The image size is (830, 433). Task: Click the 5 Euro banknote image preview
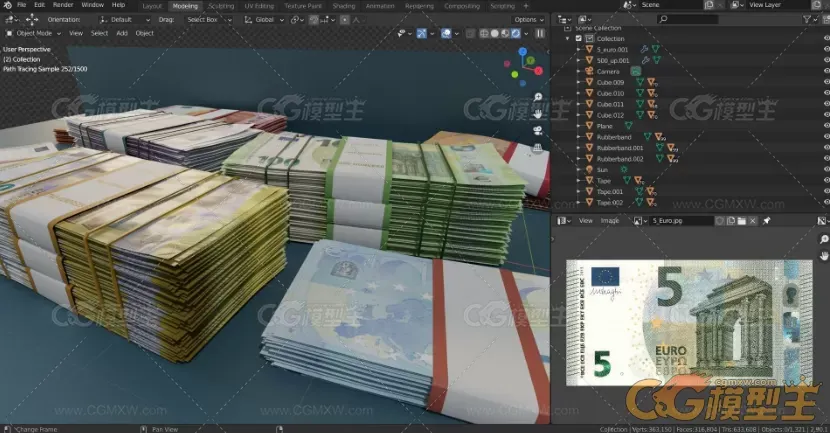[x=689, y=322]
